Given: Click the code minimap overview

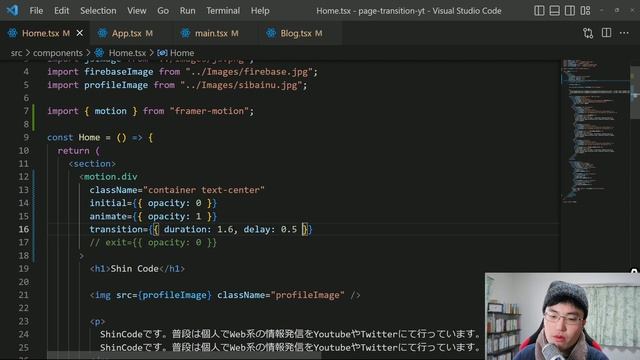Looking at the screenshot, I should click(595, 131).
